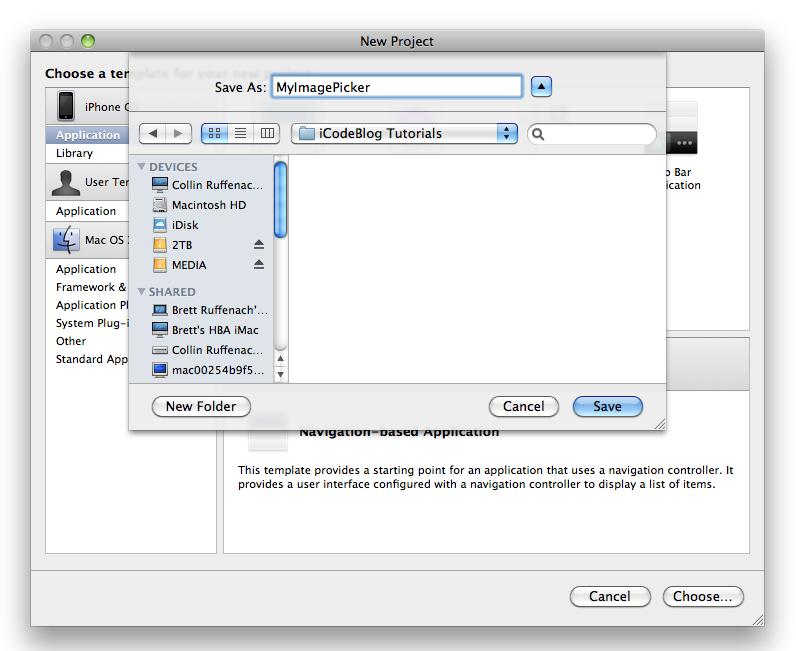Select Macintosh HD drive
Image resolution: width=796 pixels, height=651 pixels.
pos(200,205)
